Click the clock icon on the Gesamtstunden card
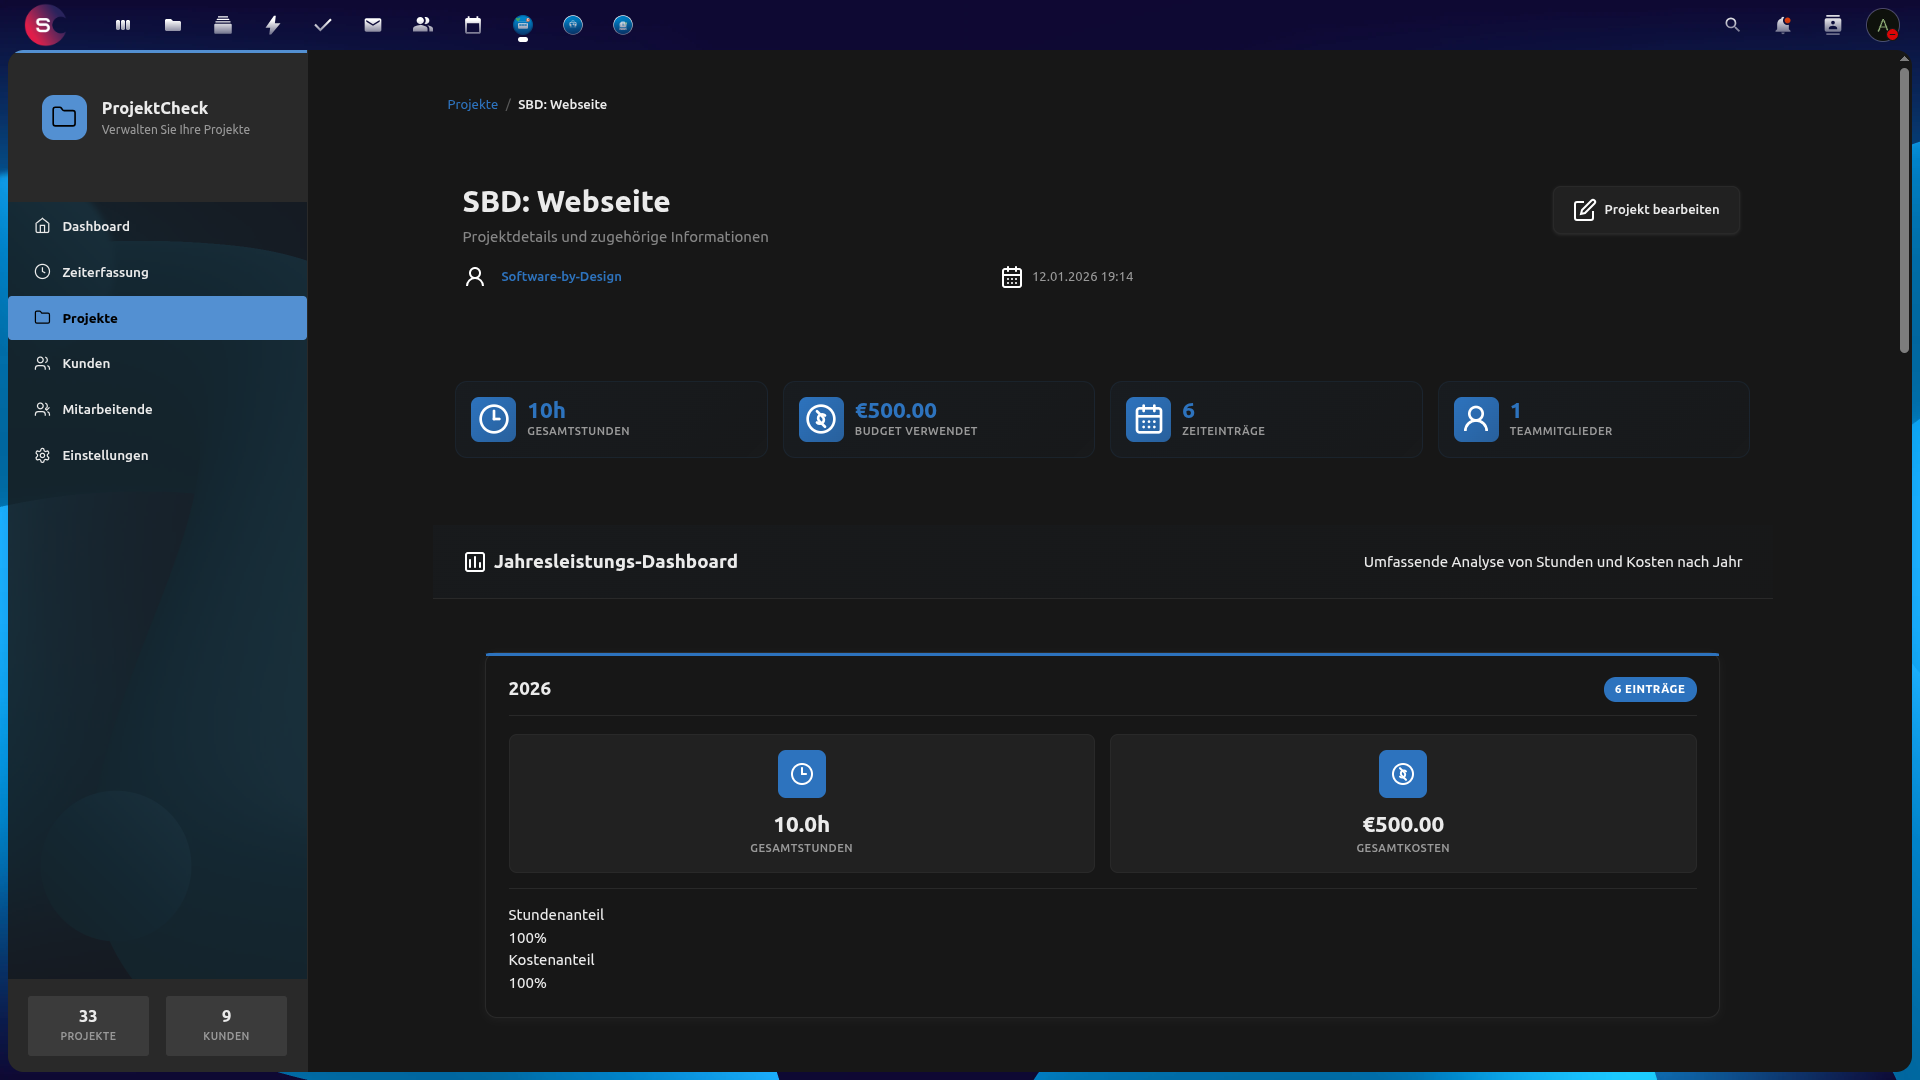The image size is (1920, 1080). (x=493, y=419)
